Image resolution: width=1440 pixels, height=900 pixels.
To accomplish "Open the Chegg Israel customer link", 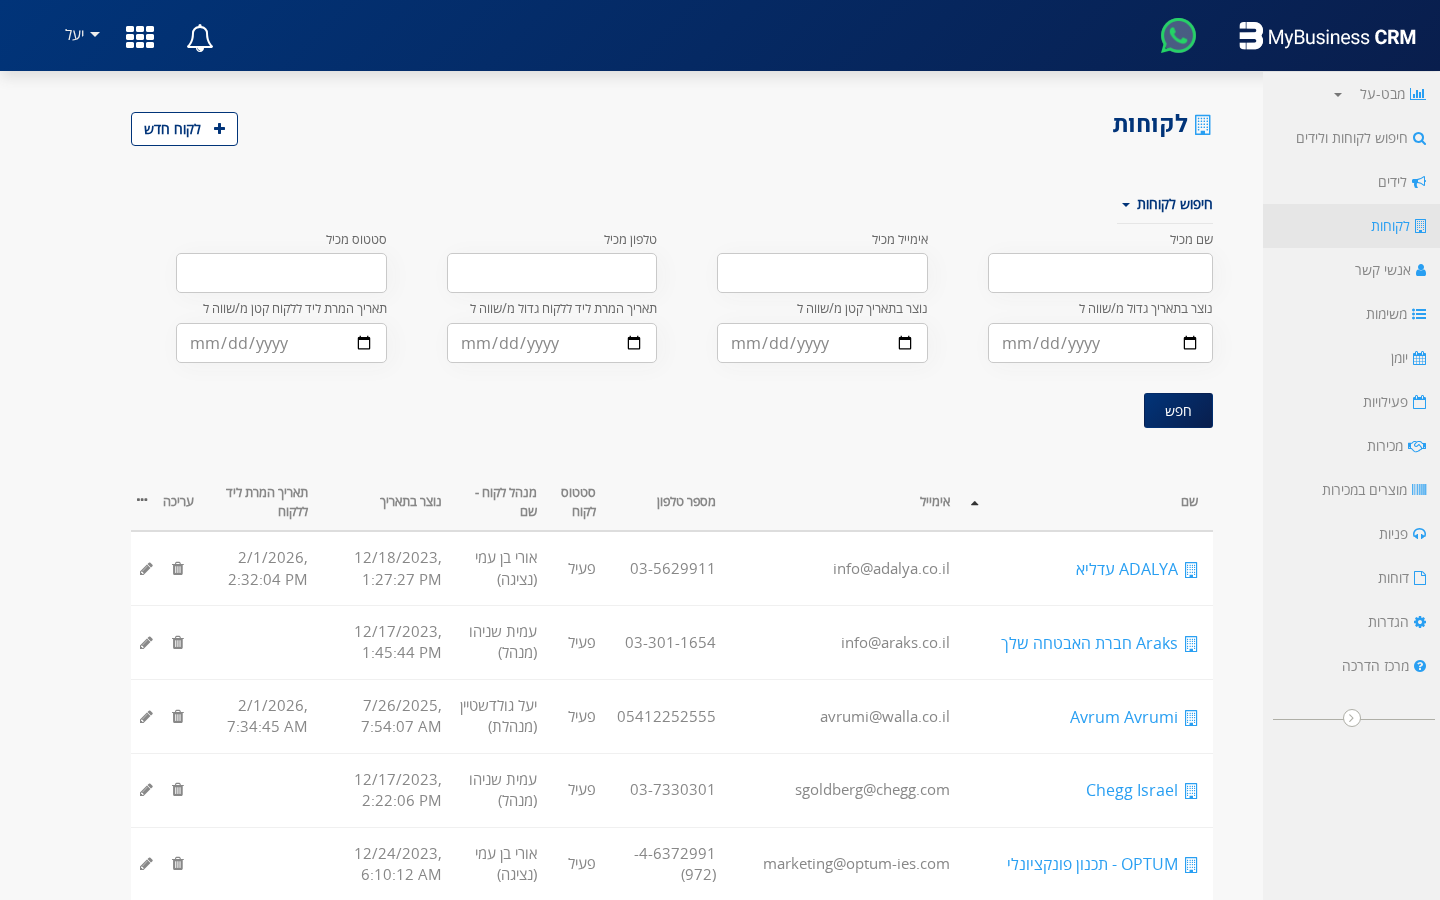I will click(1131, 790).
